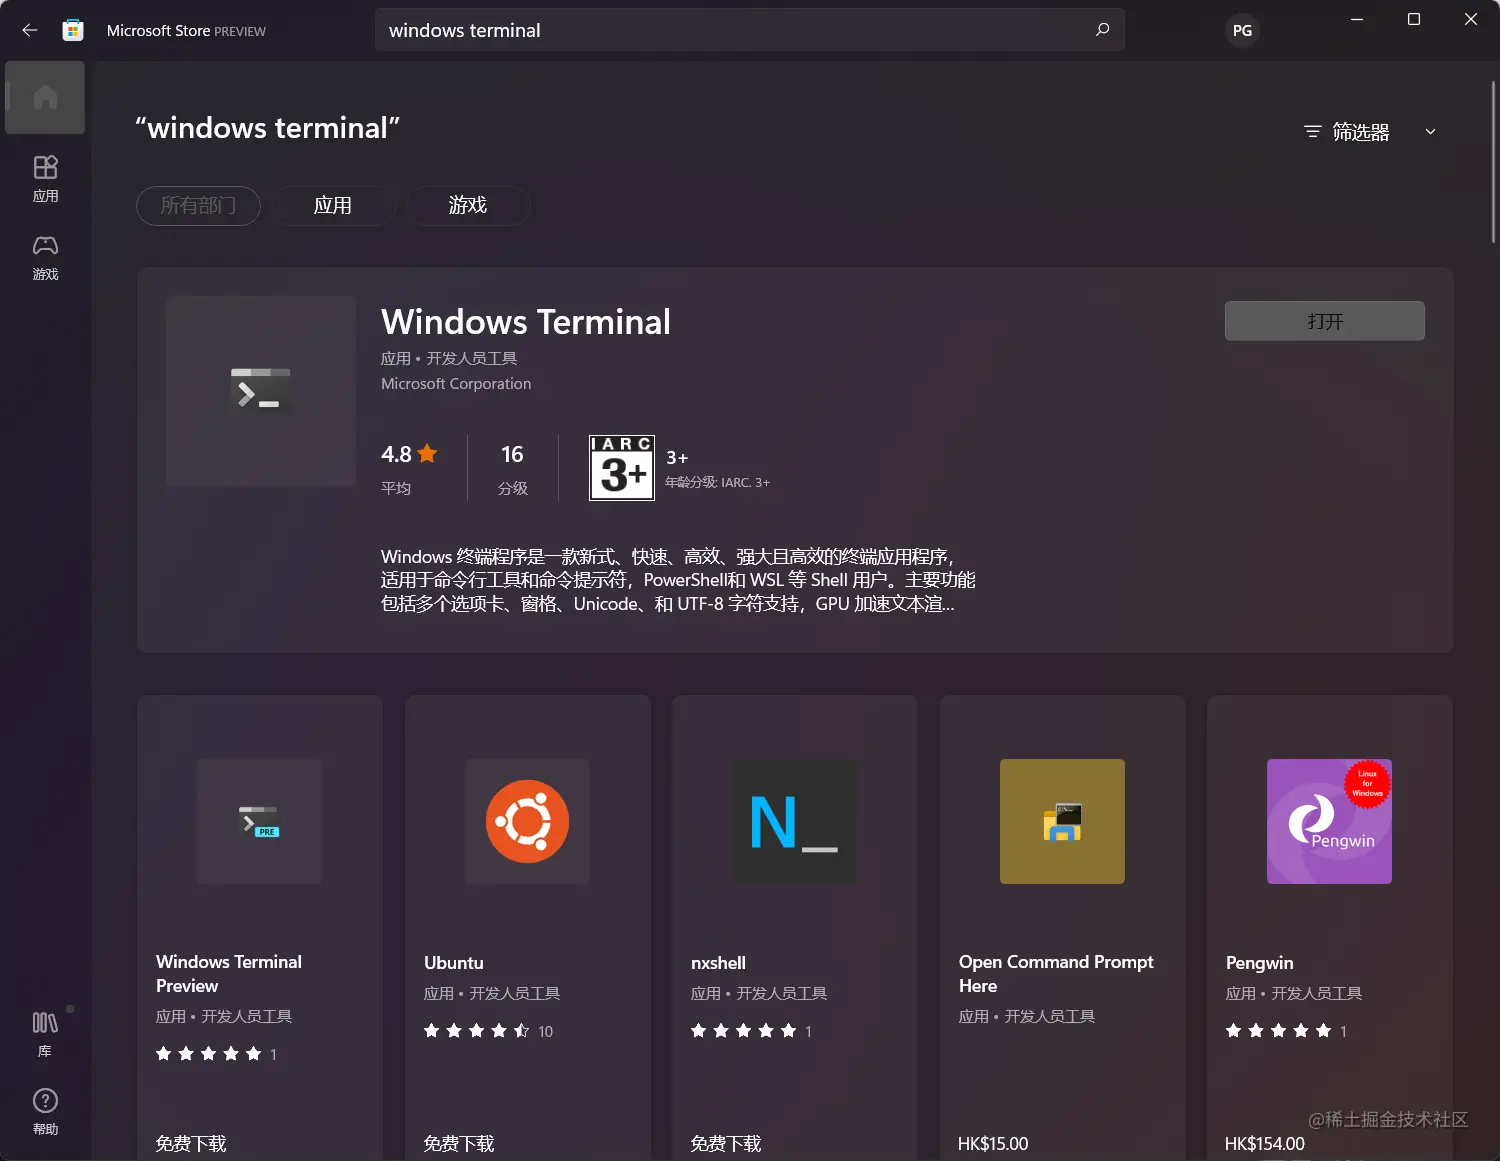Image resolution: width=1500 pixels, height=1161 pixels.
Task: Click the Open Command Prompt Here icon
Action: tap(1062, 821)
